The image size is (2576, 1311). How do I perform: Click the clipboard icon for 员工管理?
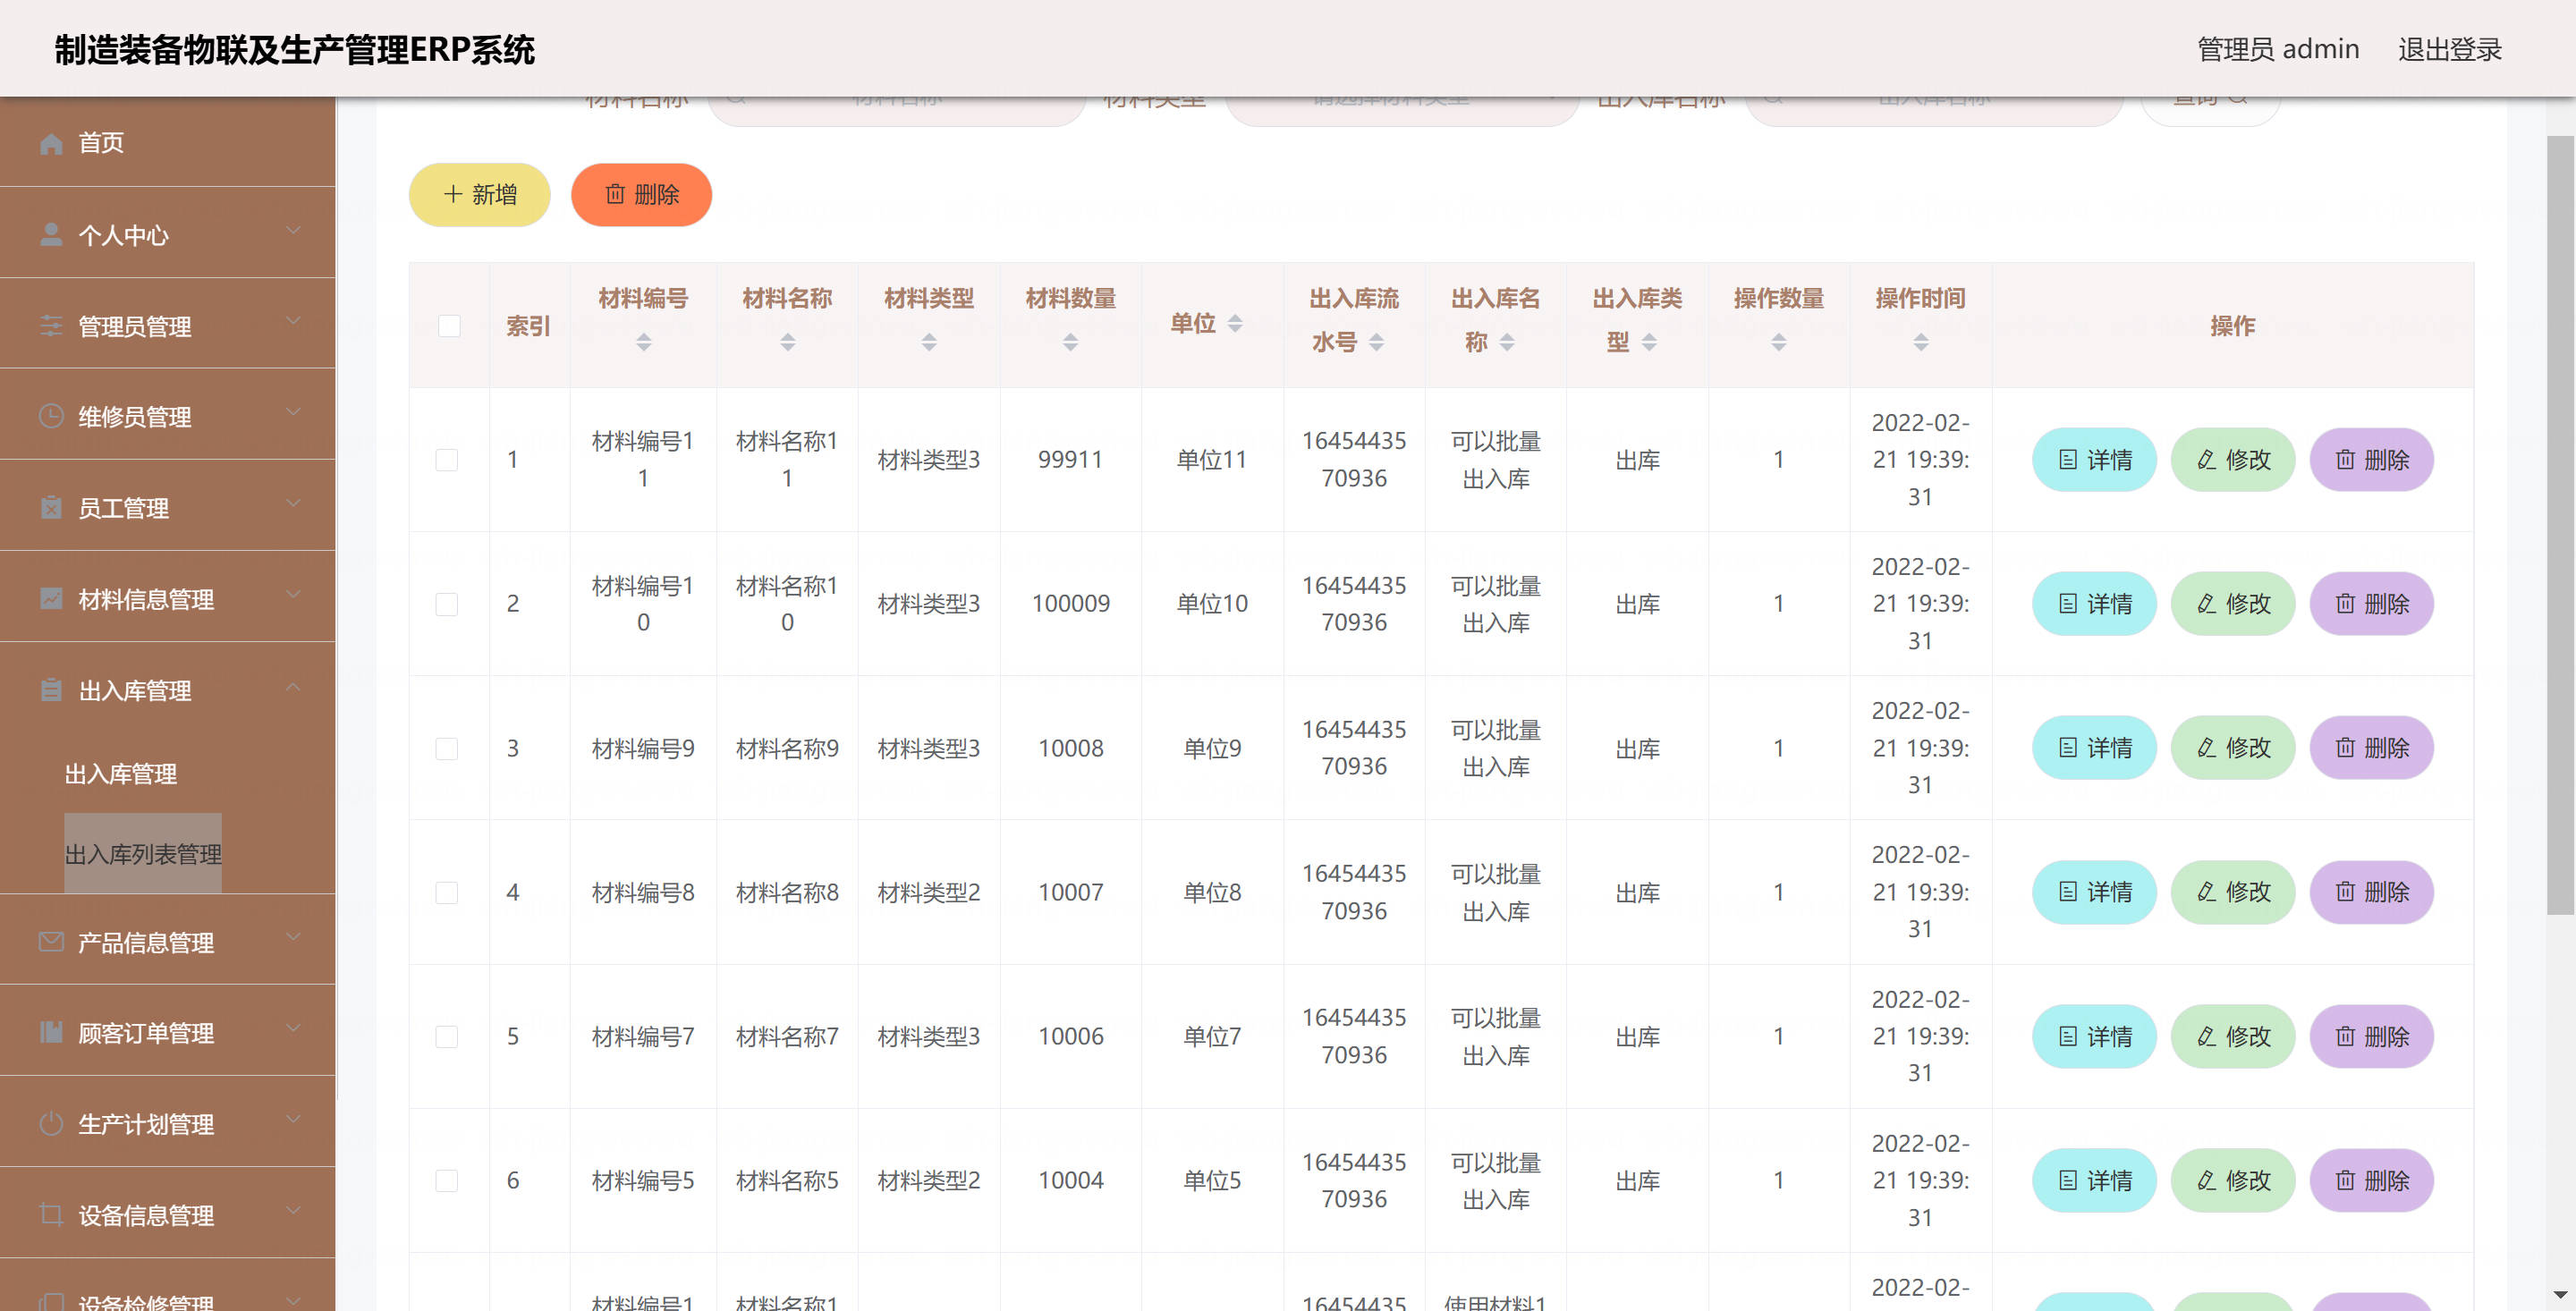pyautogui.click(x=51, y=508)
